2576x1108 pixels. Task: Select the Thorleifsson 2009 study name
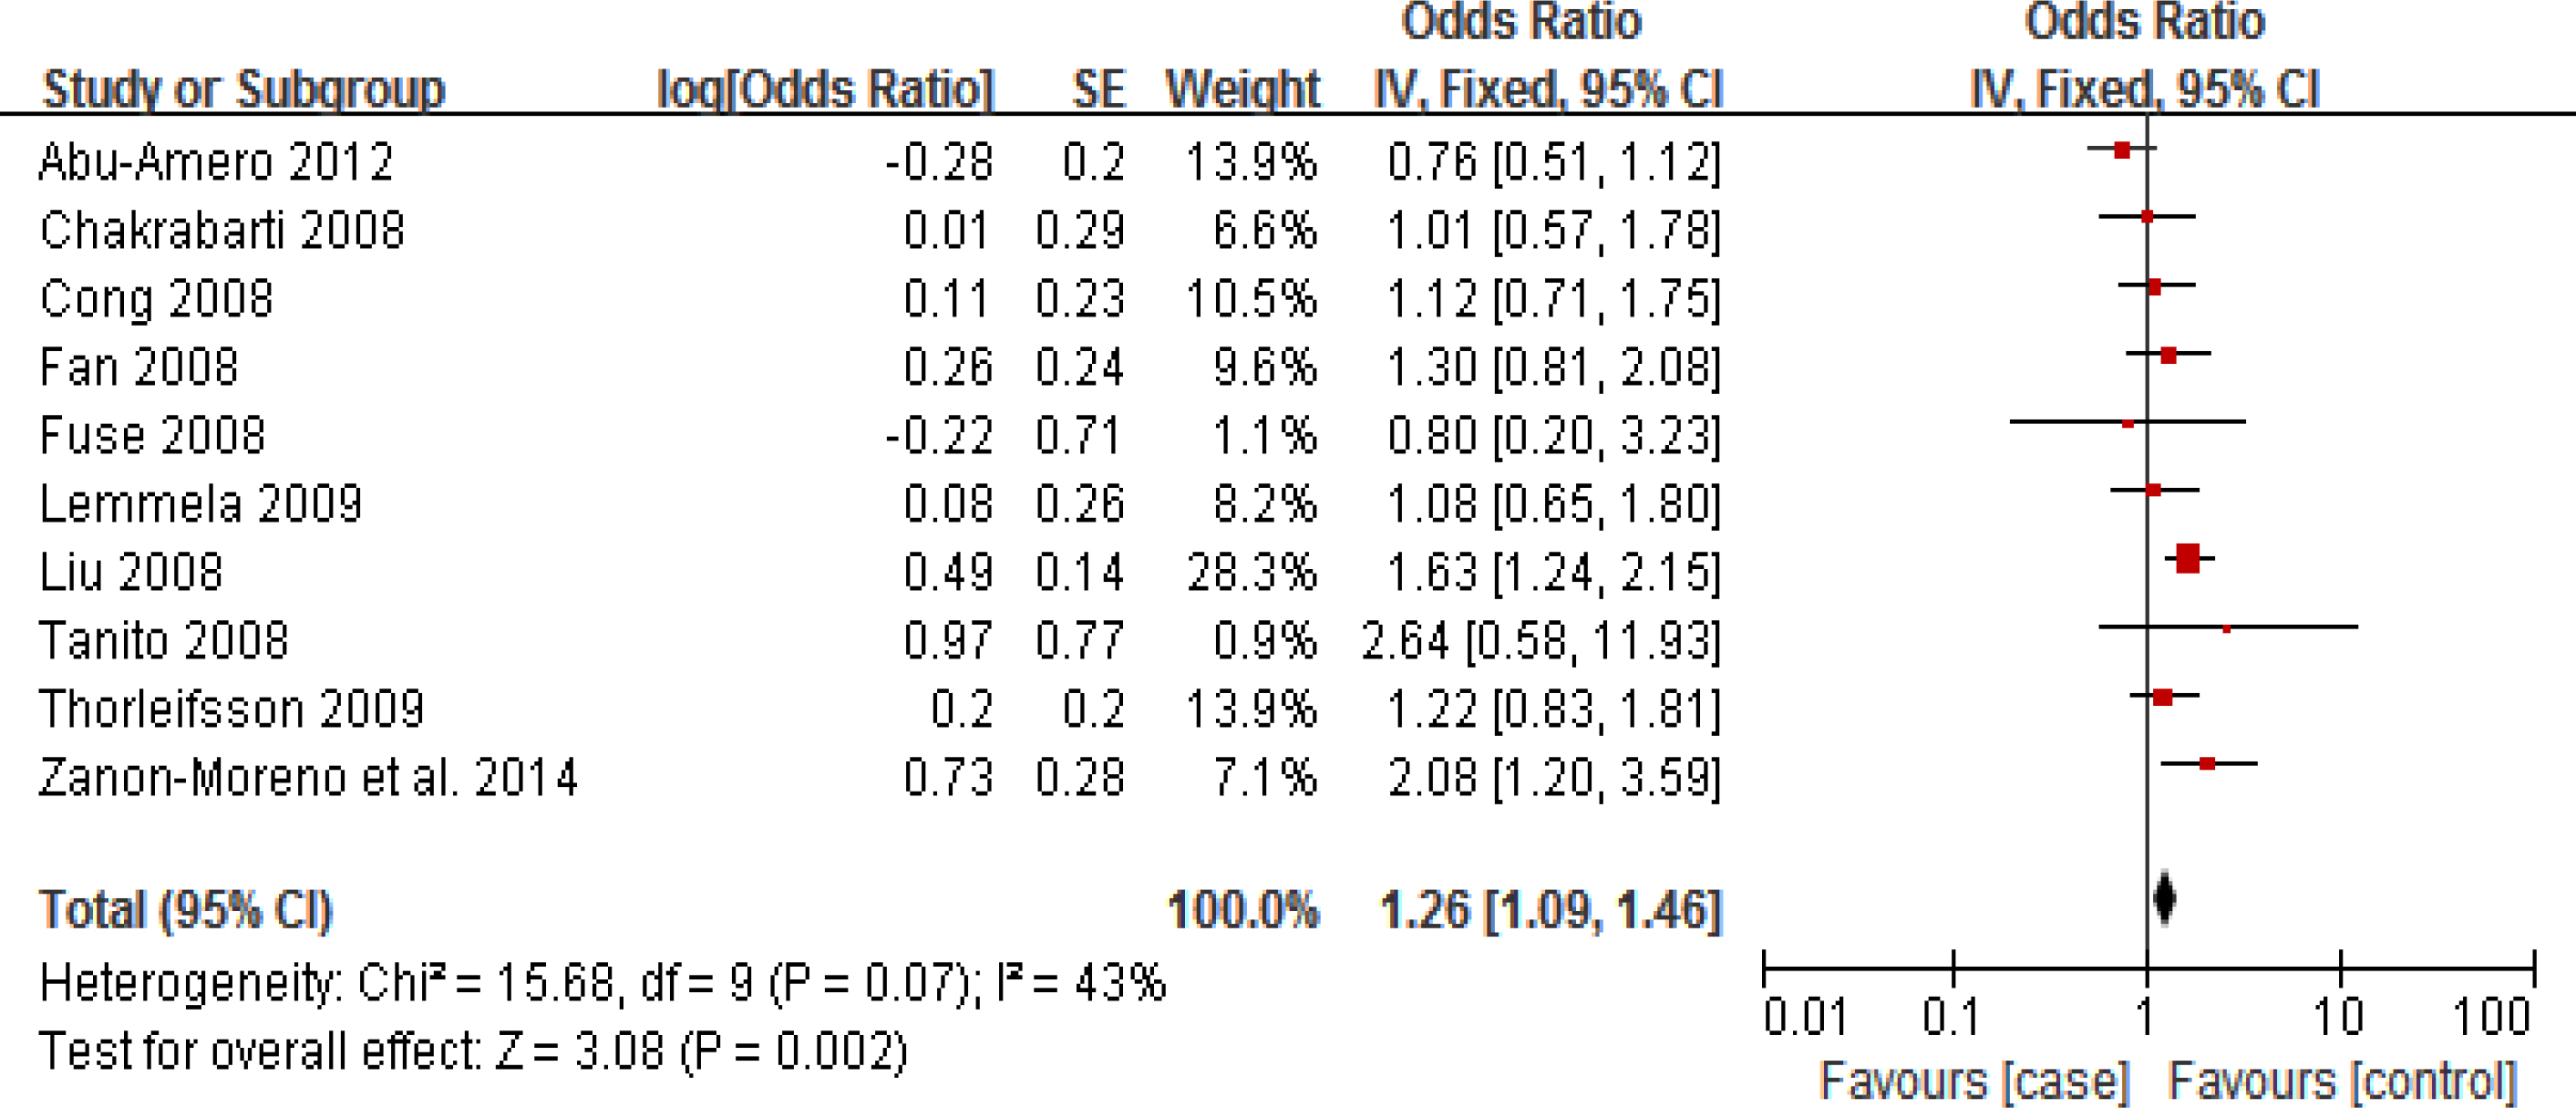click(232, 709)
